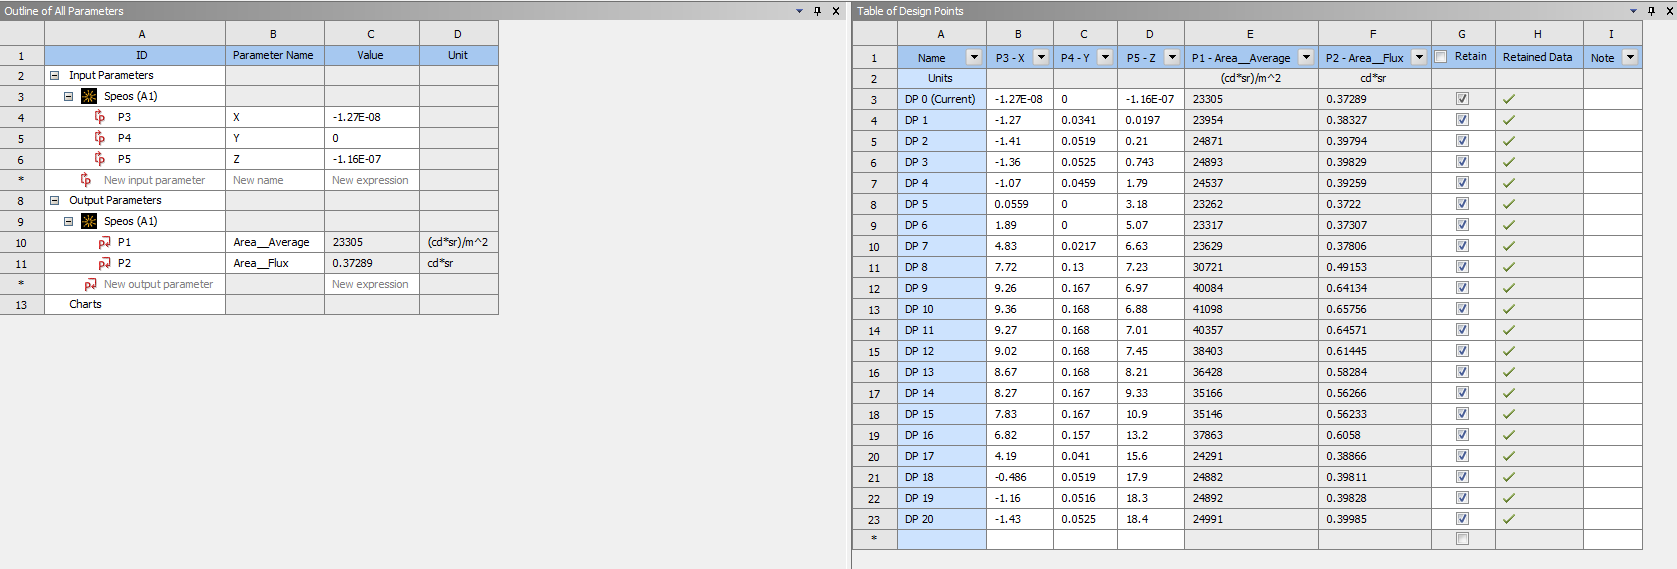Click the Speos icon under Input Parameters

[89, 96]
